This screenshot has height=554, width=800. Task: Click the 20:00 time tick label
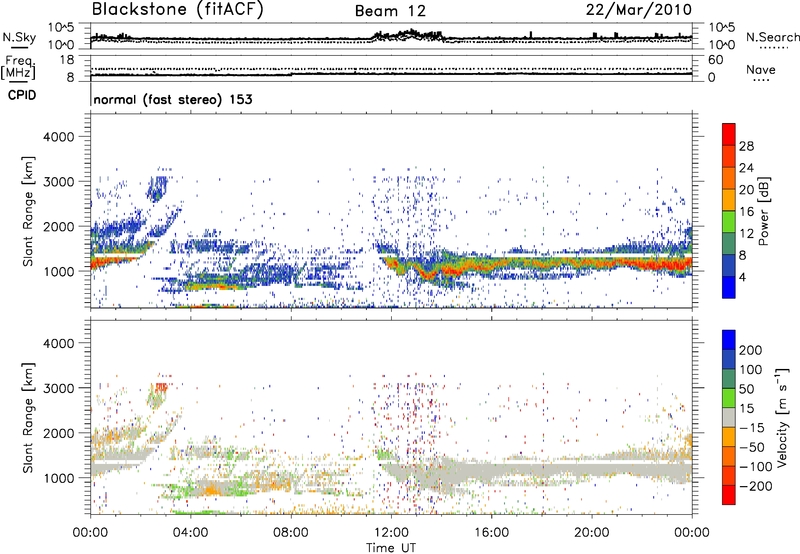click(x=592, y=533)
